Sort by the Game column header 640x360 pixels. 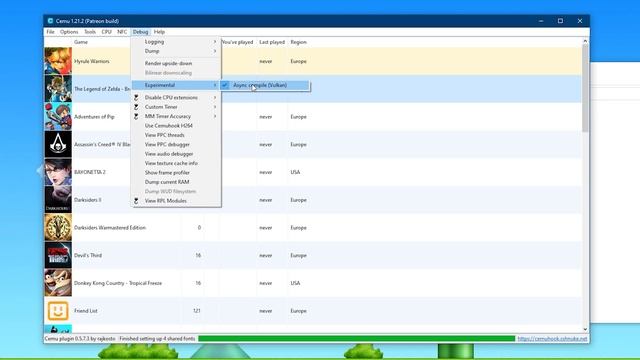pos(81,42)
